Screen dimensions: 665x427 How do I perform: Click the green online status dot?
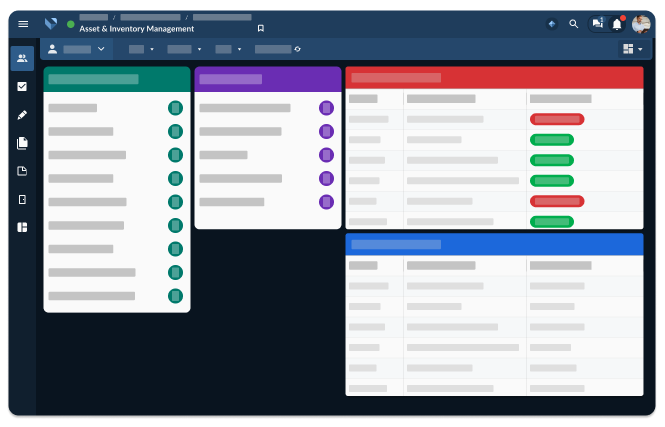70,24
